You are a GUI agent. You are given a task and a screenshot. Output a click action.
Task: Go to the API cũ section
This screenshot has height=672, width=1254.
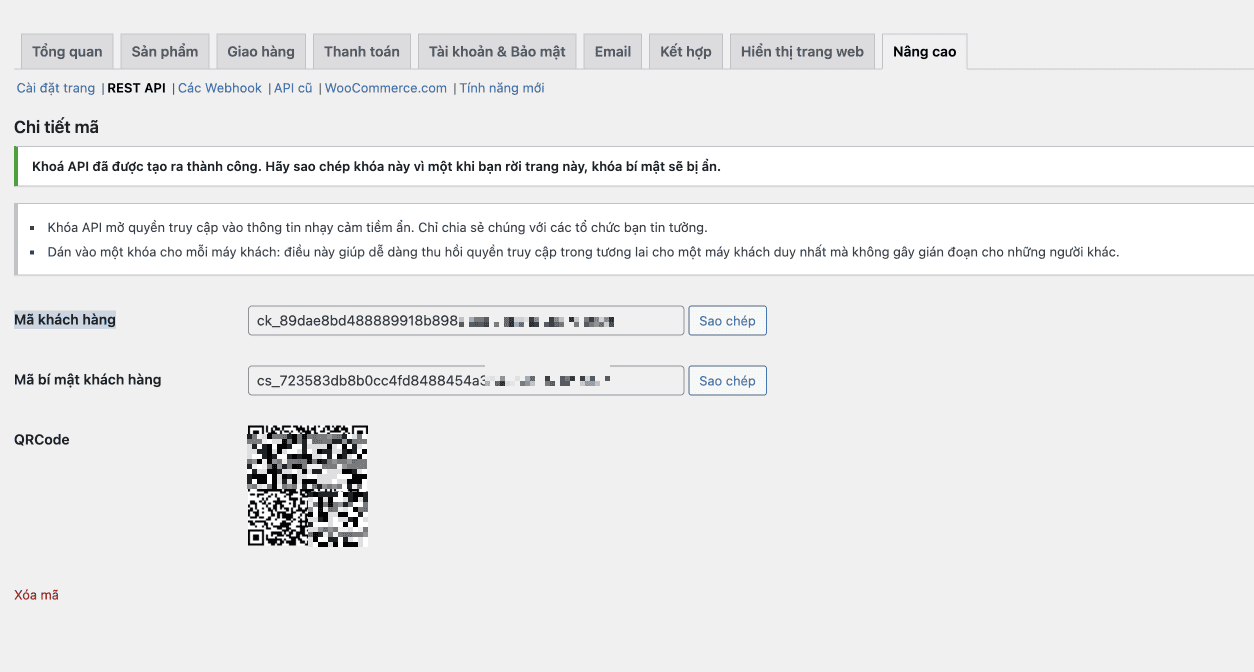[x=293, y=88]
